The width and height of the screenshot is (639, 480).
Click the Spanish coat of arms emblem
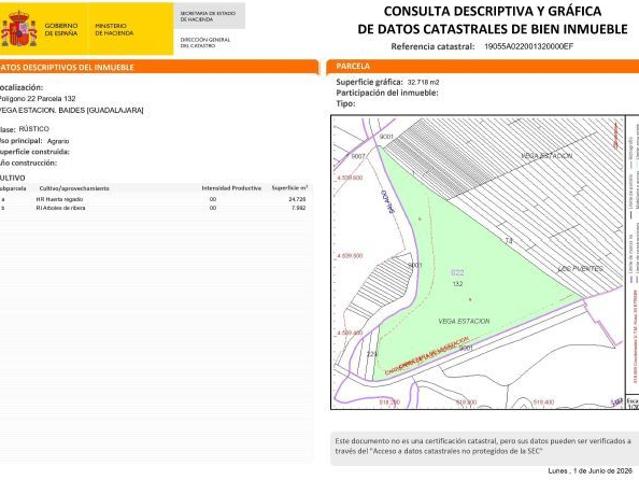pyautogui.click(x=19, y=29)
